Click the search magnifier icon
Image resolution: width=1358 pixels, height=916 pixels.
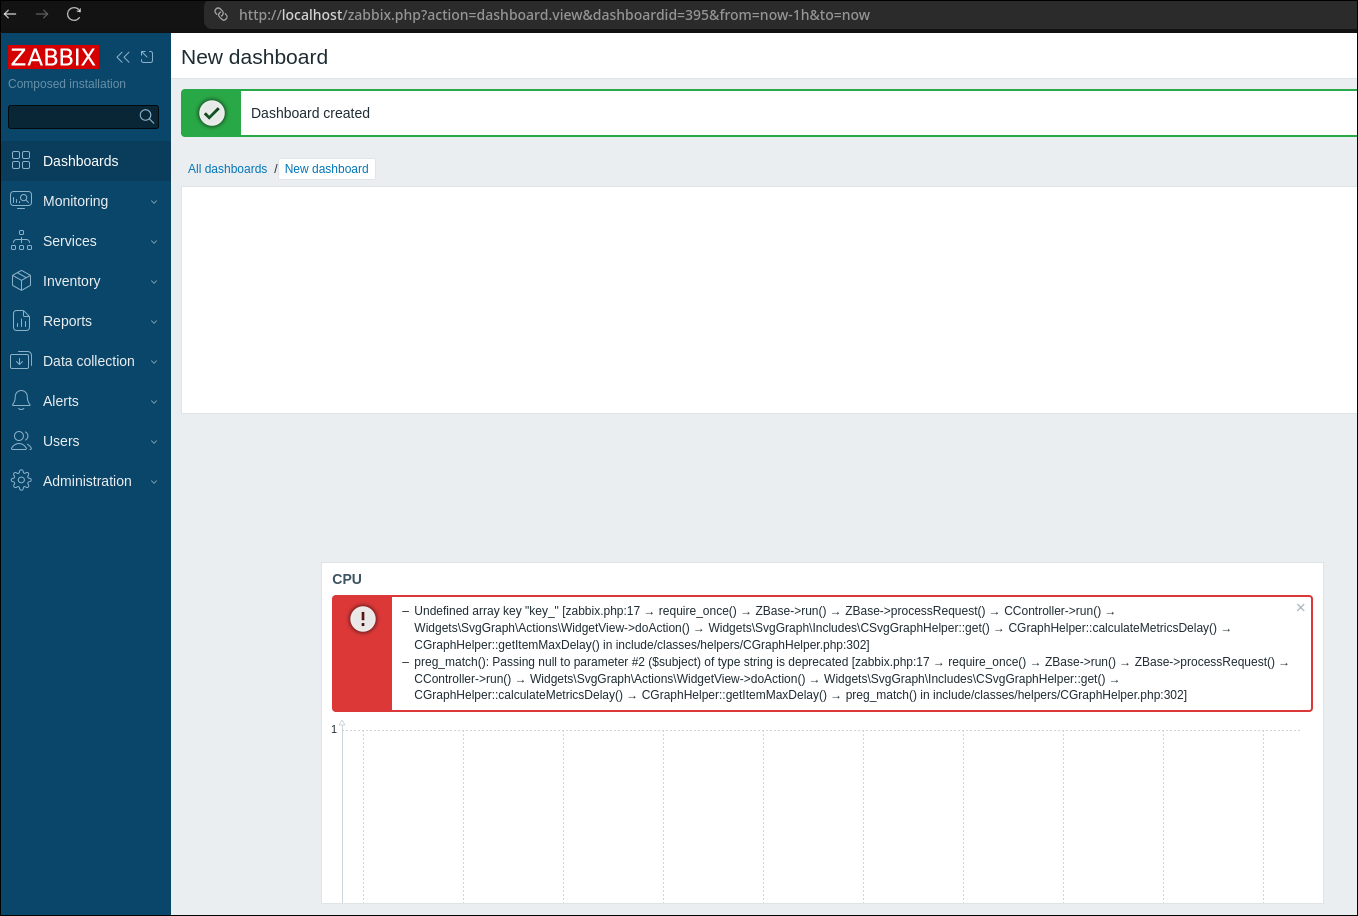pos(147,117)
